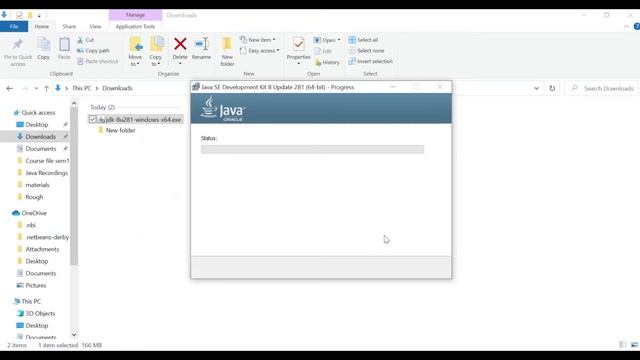Click Select none in ribbon
This screenshot has height=360, width=640.
(x=367, y=51)
